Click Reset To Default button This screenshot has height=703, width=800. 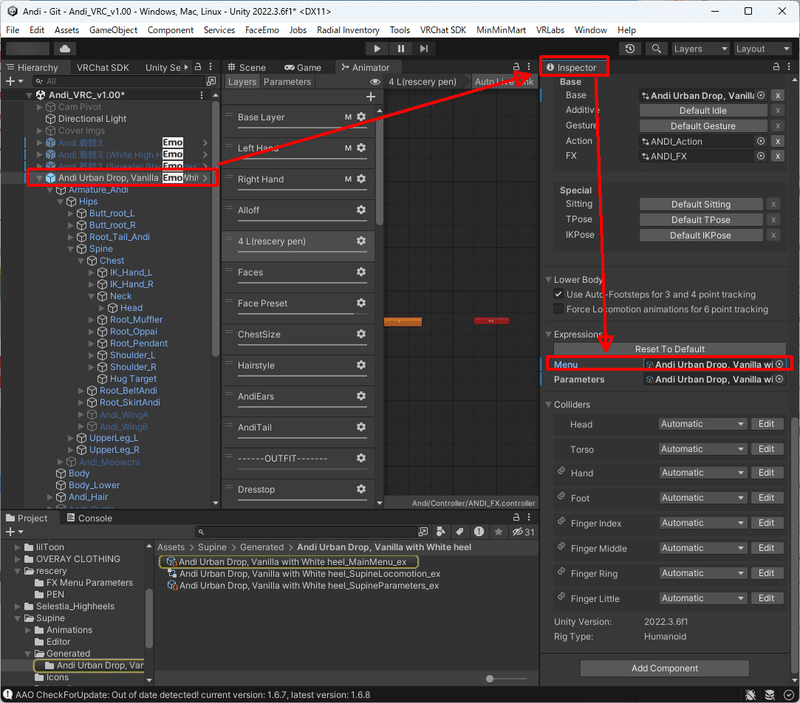(x=669, y=349)
